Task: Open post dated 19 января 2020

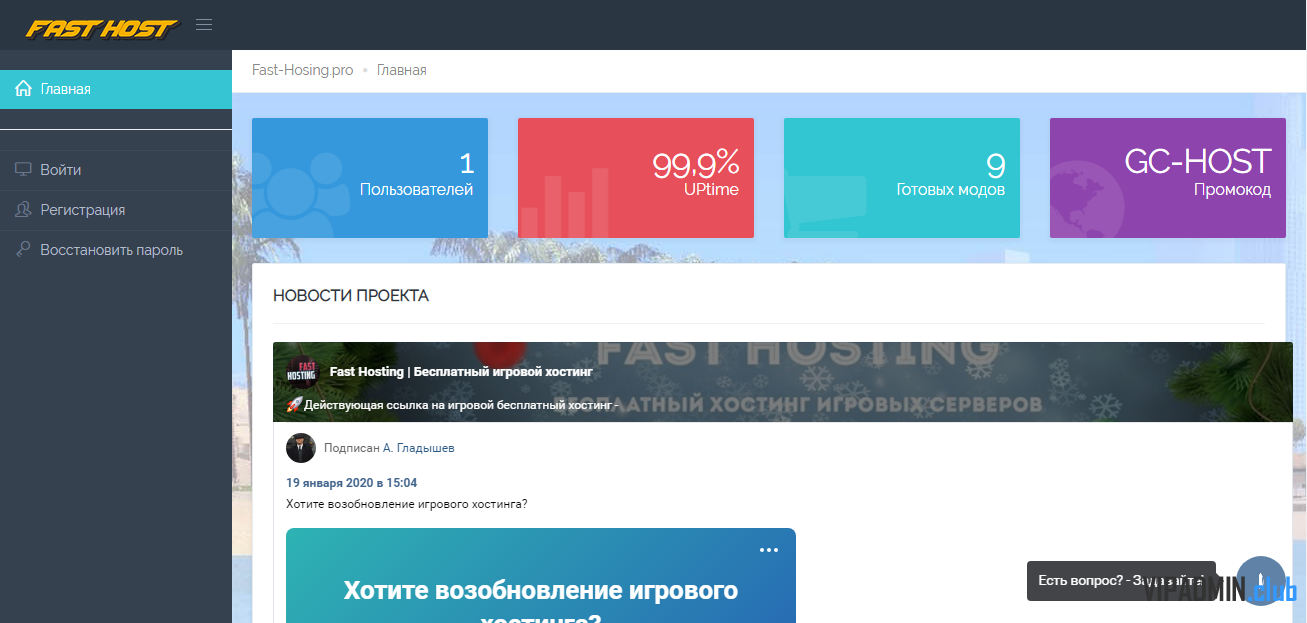Action: tap(352, 483)
